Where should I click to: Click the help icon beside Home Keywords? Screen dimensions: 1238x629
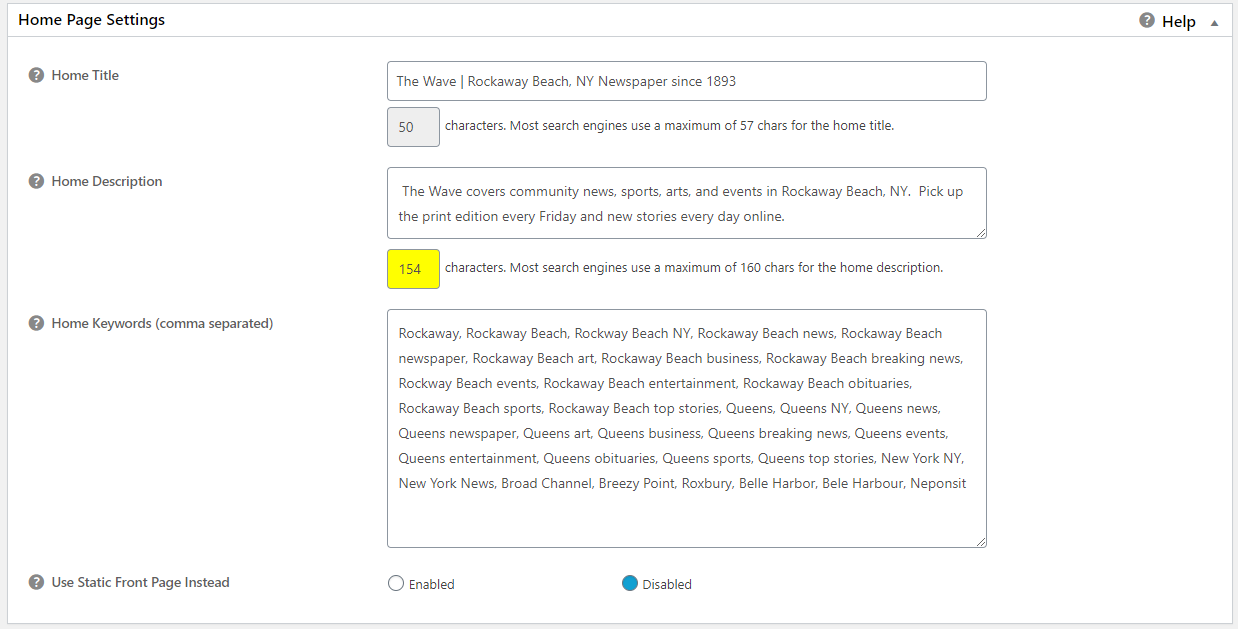click(36, 323)
